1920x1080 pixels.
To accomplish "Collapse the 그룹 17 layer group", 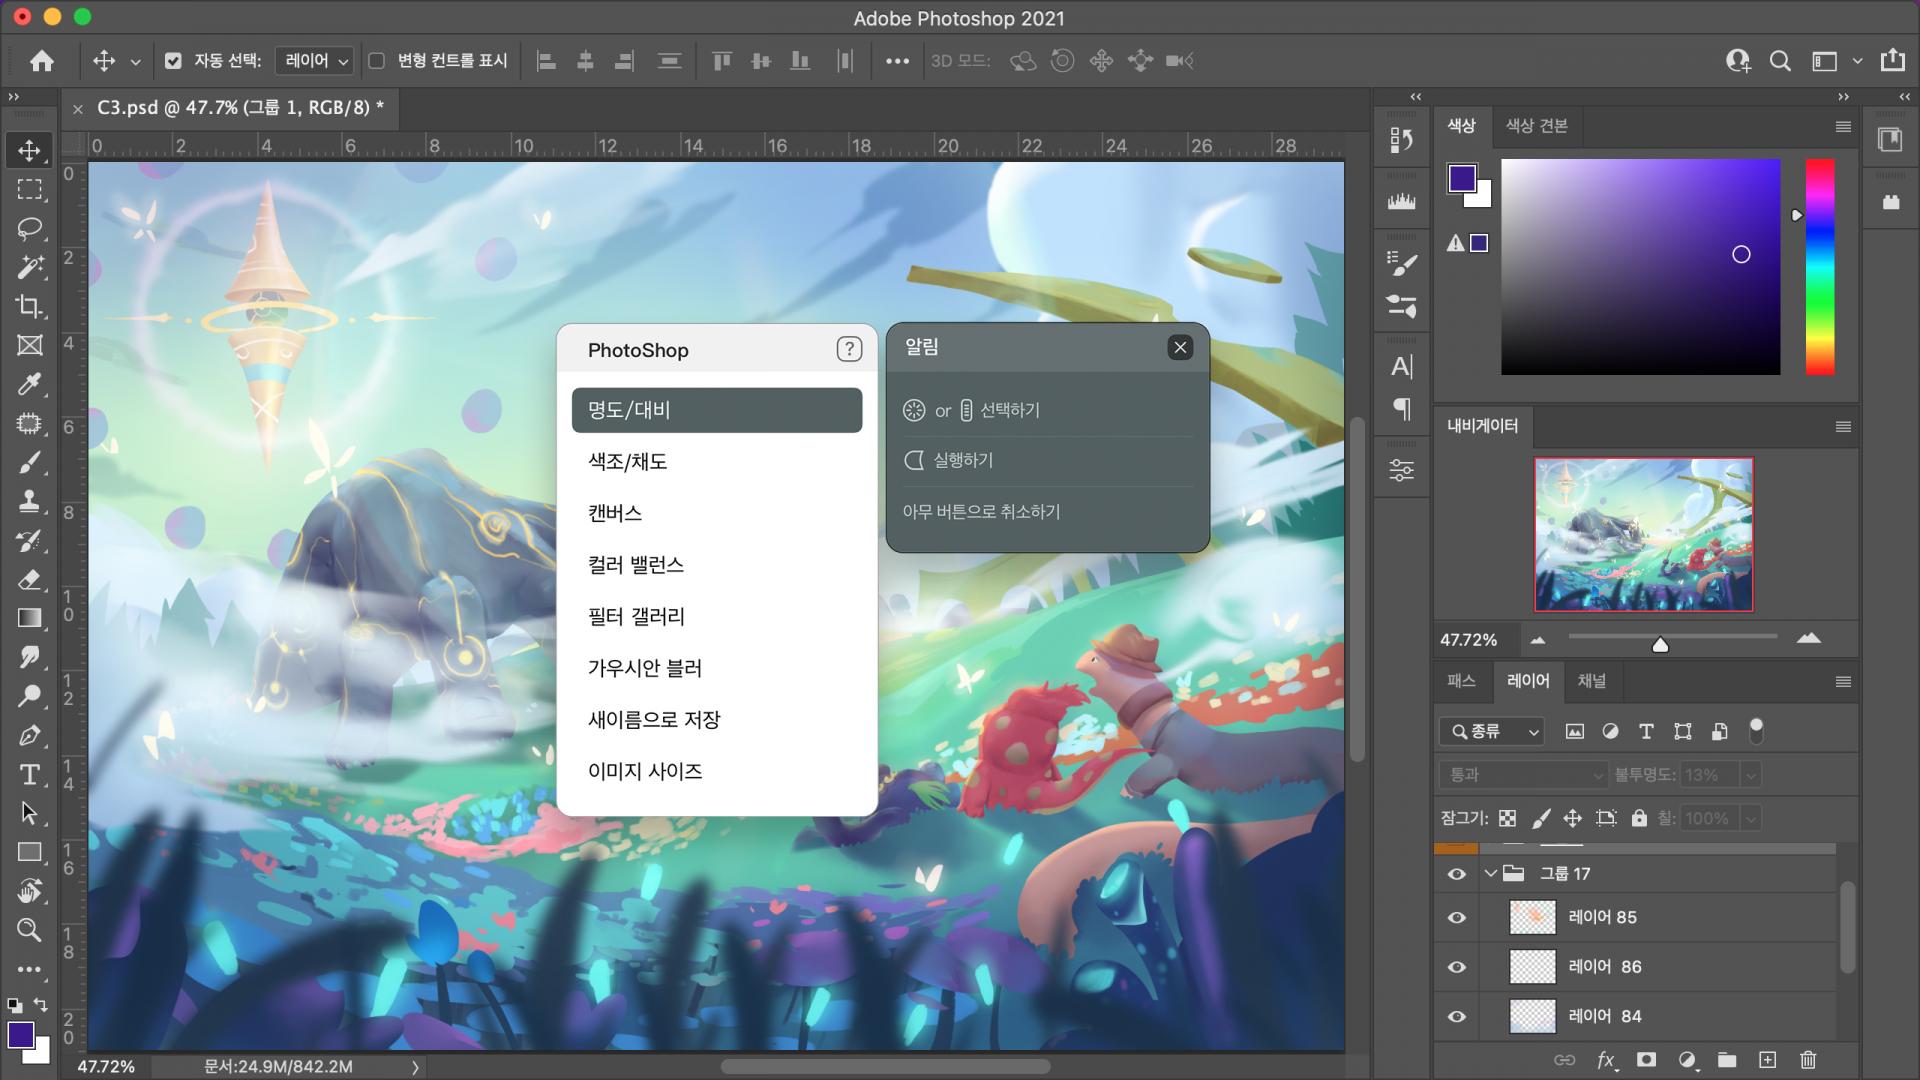I will pyautogui.click(x=1491, y=873).
